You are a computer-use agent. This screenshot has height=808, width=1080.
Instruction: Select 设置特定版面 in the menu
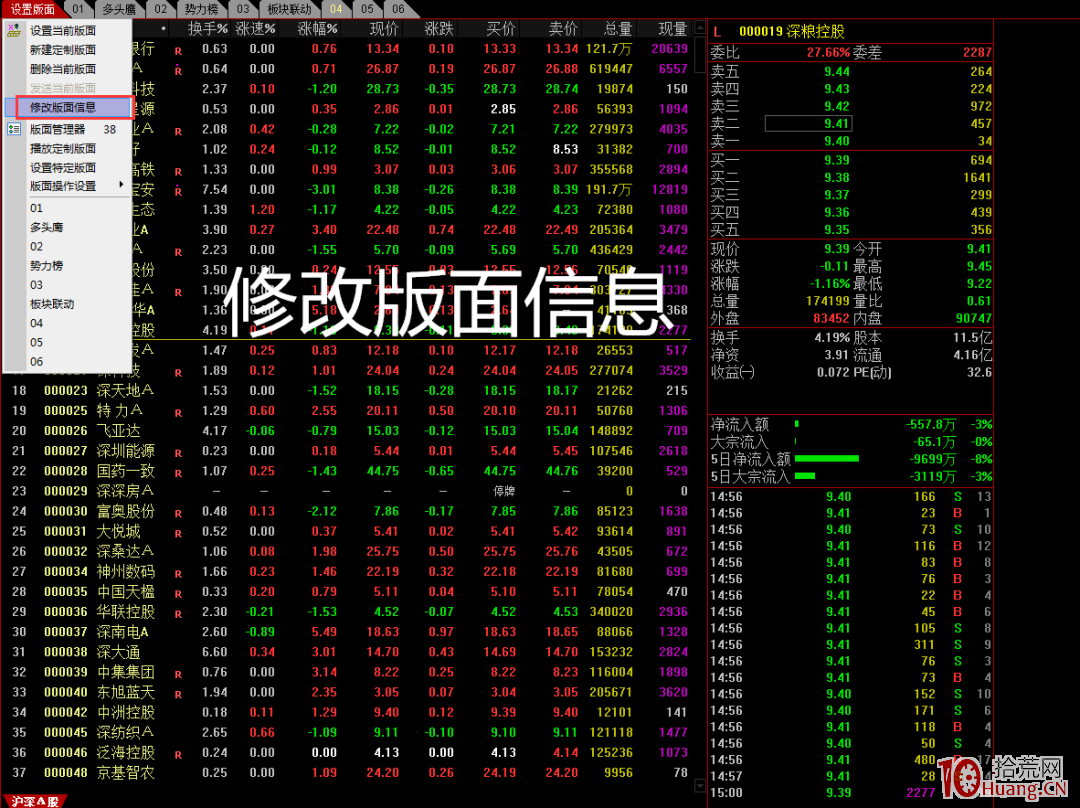click(x=63, y=167)
